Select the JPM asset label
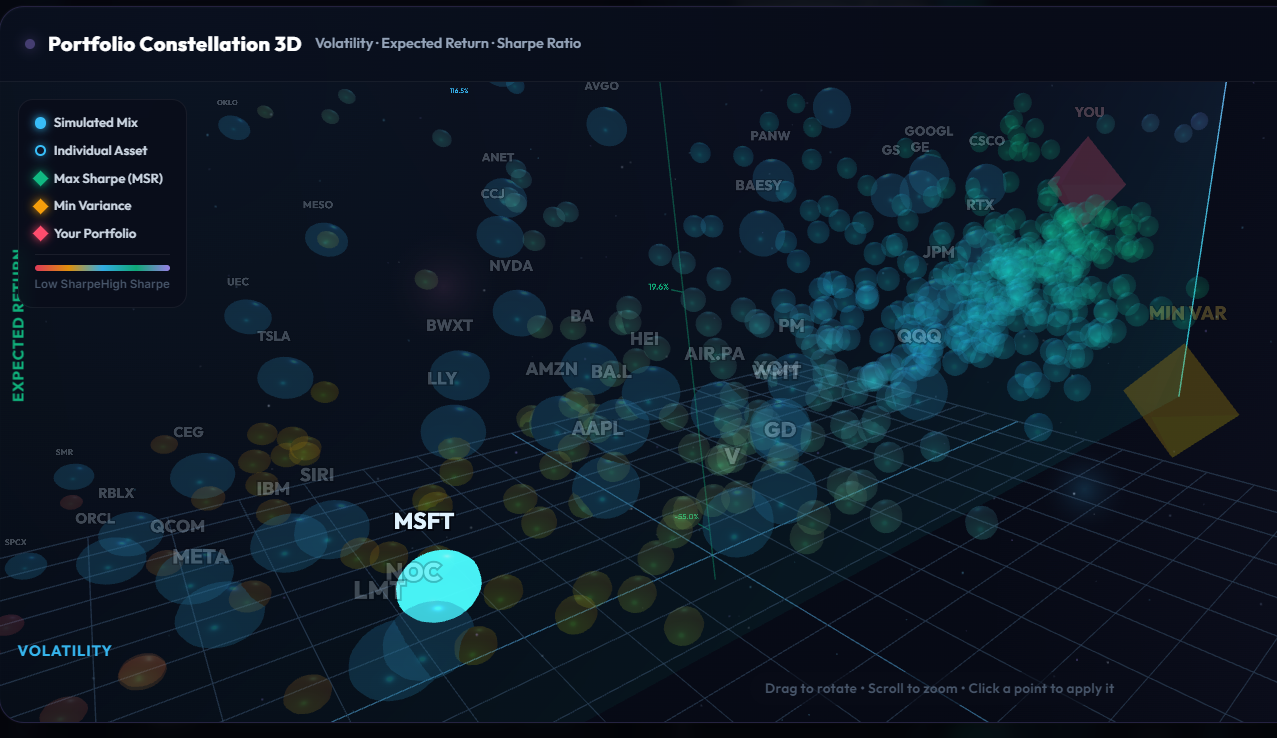Screen dimensions: 1277x738 939,252
